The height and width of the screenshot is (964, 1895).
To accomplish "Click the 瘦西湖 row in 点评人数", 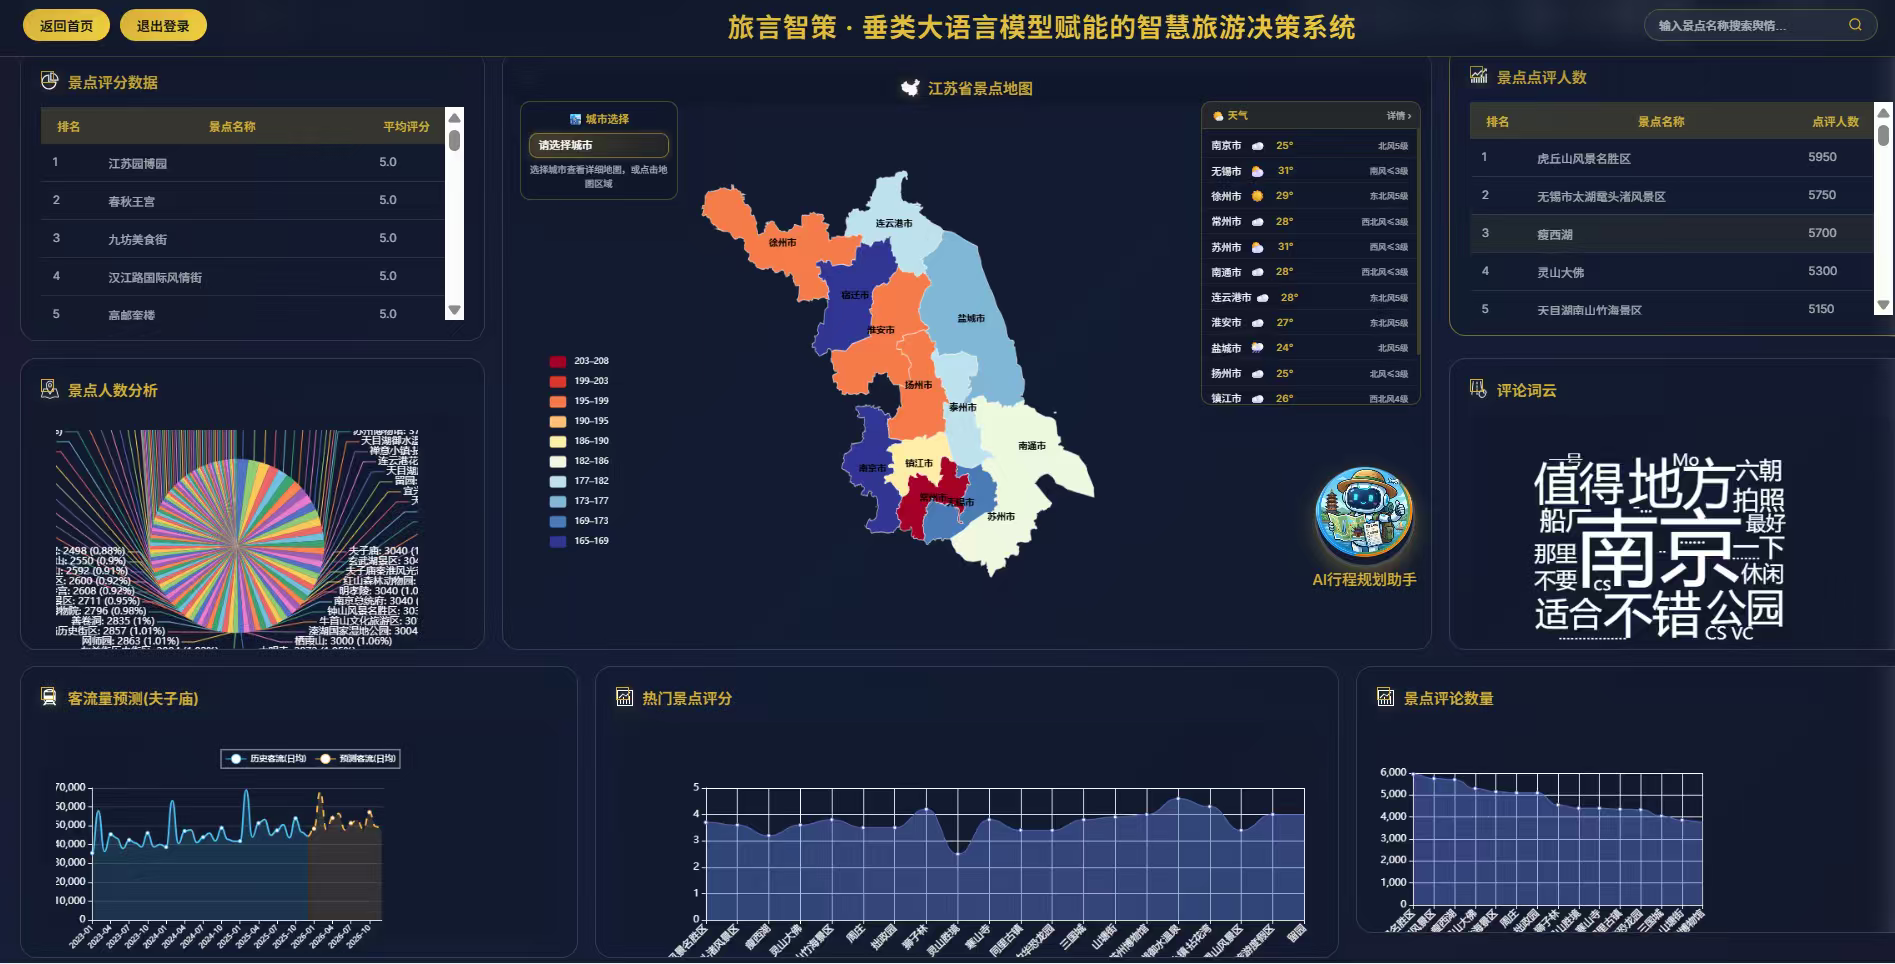I will point(1671,233).
